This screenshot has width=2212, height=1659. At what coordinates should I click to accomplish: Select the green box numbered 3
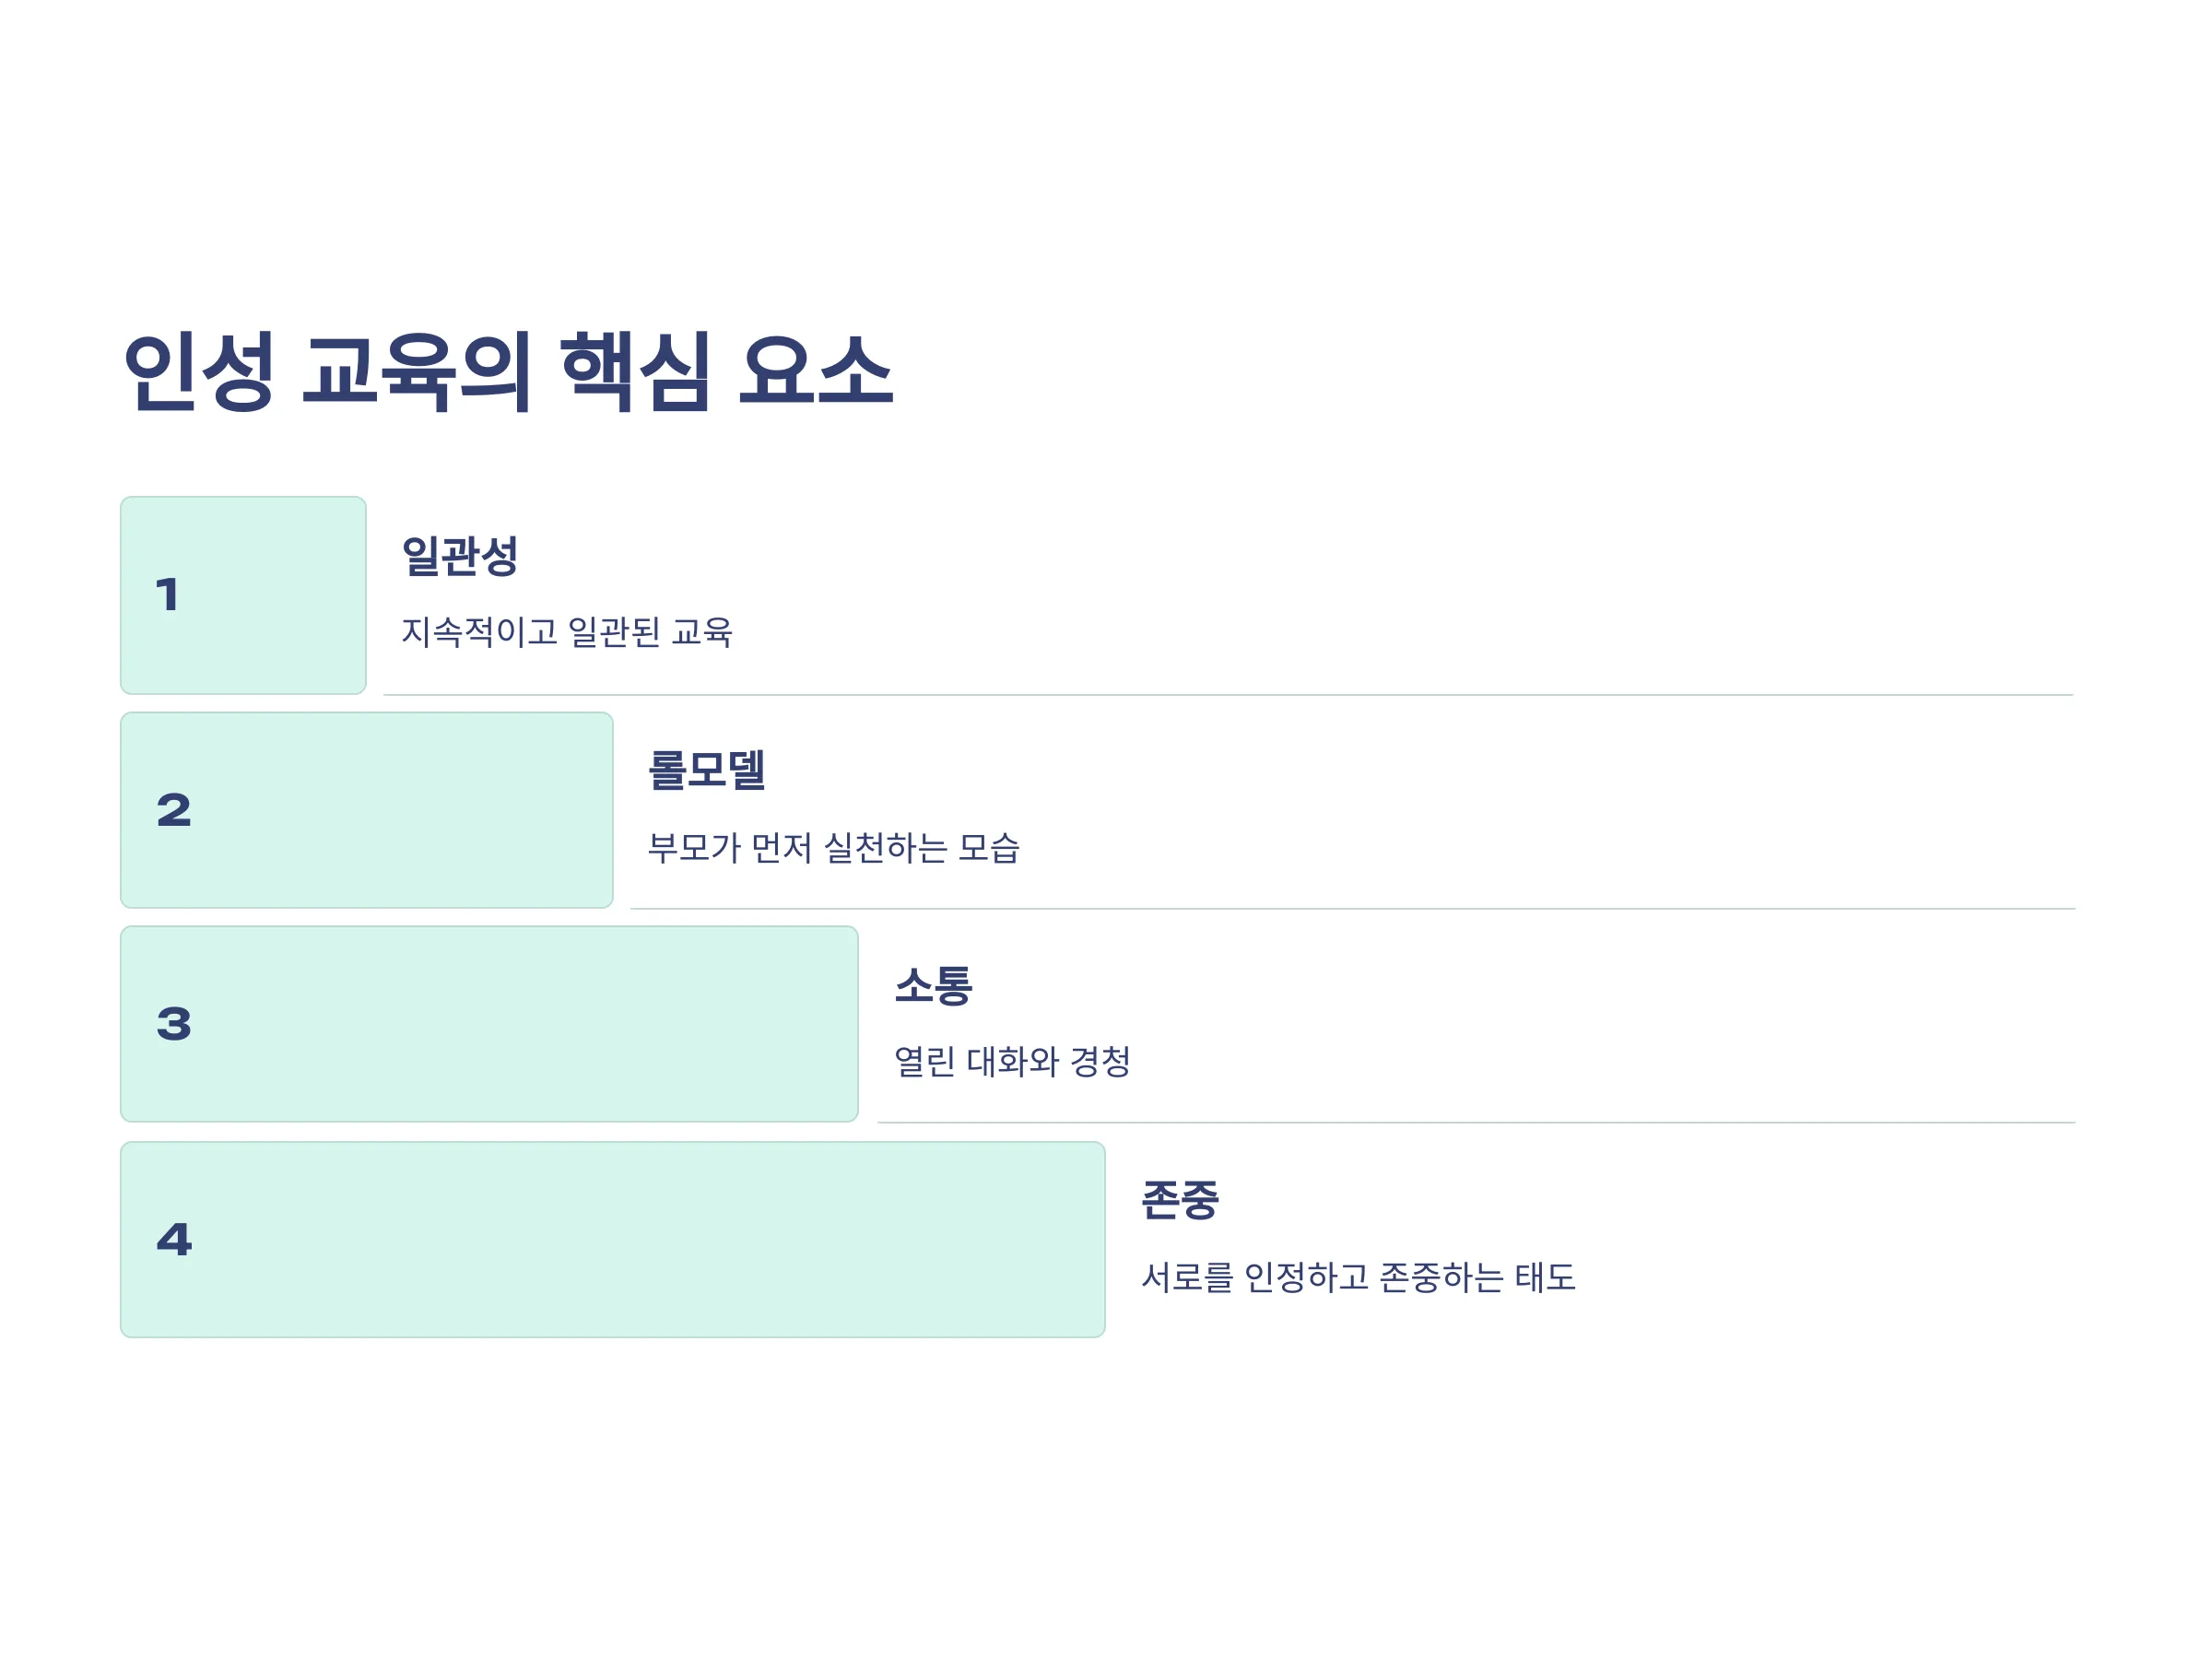pos(489,1024)
